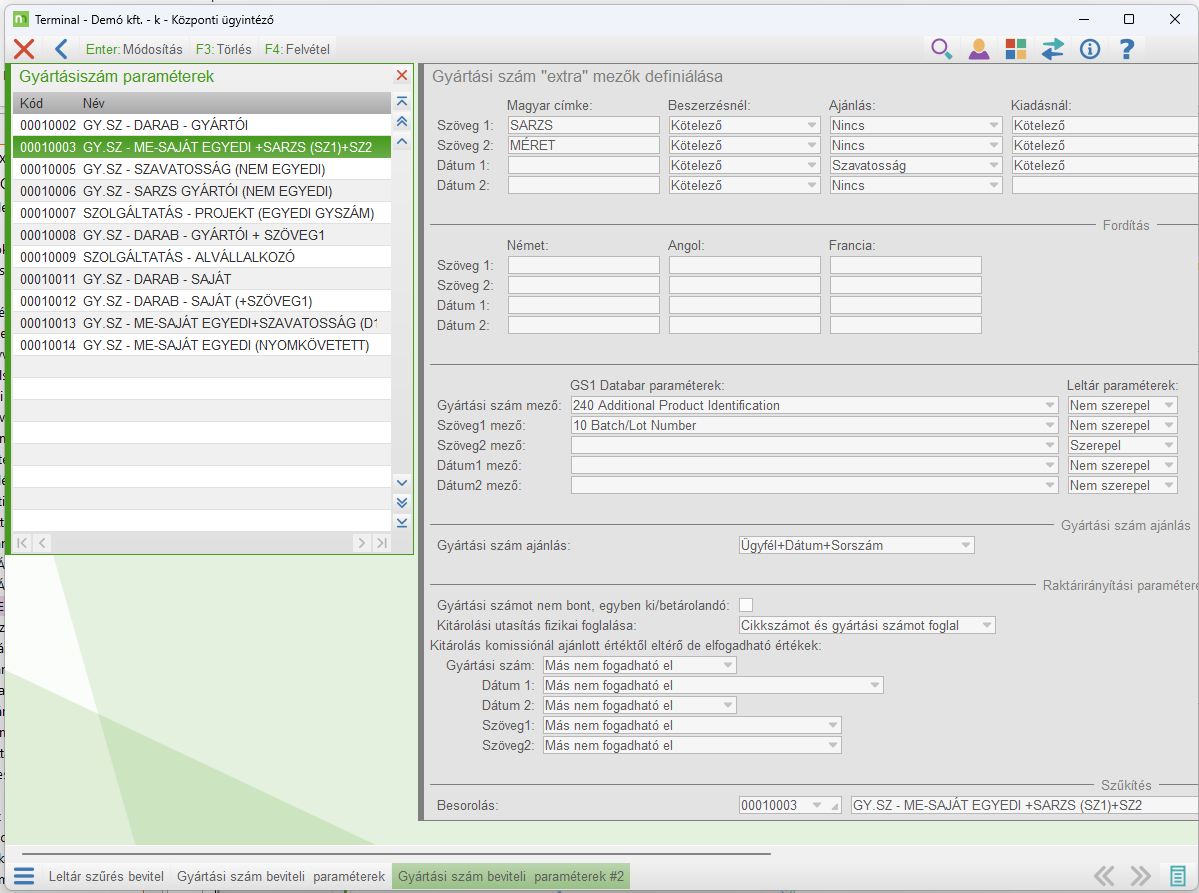Open the info circle icon
The height and width of the screenshot is (893, 1199).
tap(1090, 49)
